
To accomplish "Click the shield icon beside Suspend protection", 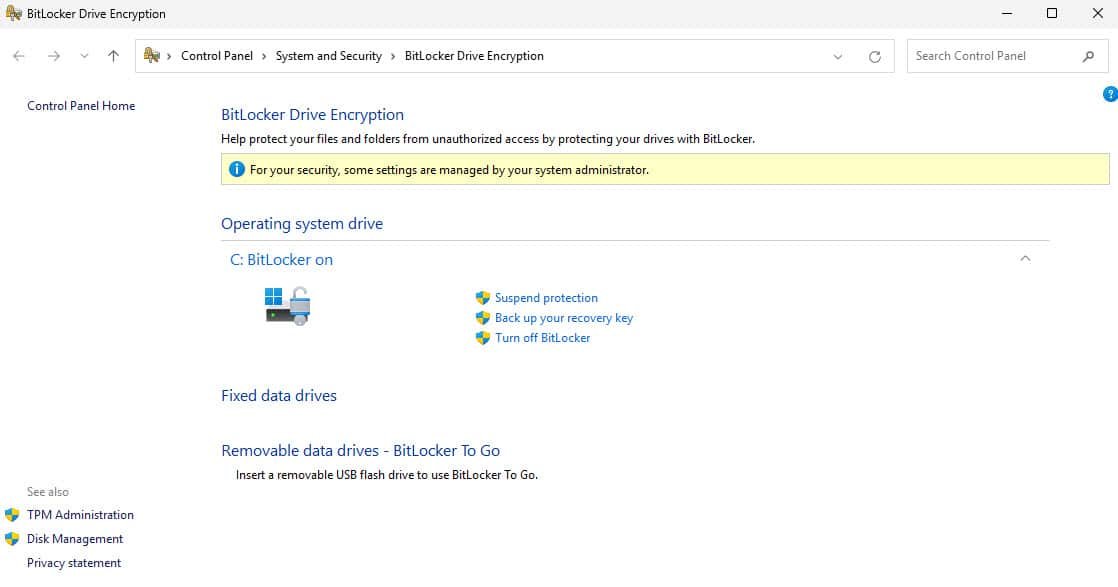I will tap(482, 297).
